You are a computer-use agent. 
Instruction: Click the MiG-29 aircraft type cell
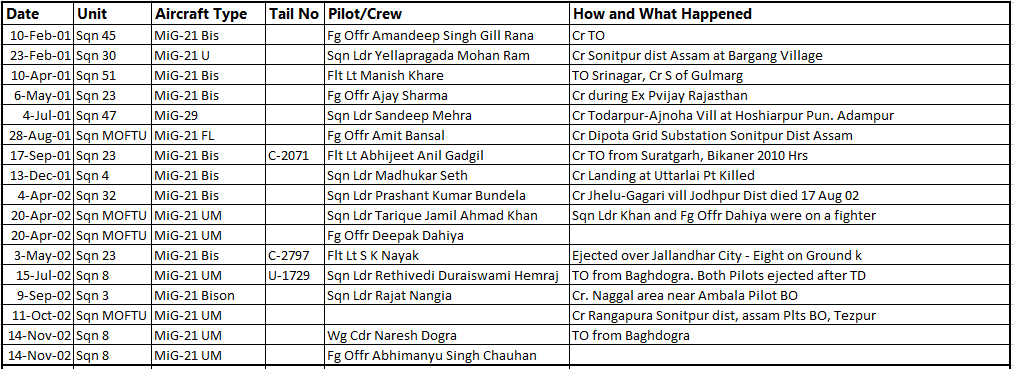pos(209,116)
